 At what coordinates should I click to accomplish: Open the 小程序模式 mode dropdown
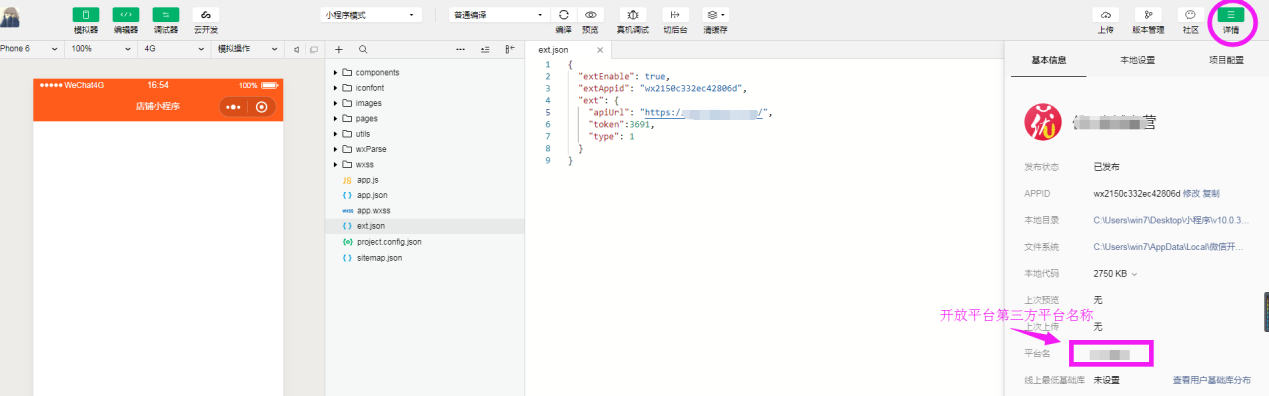(x=371, y=15)
